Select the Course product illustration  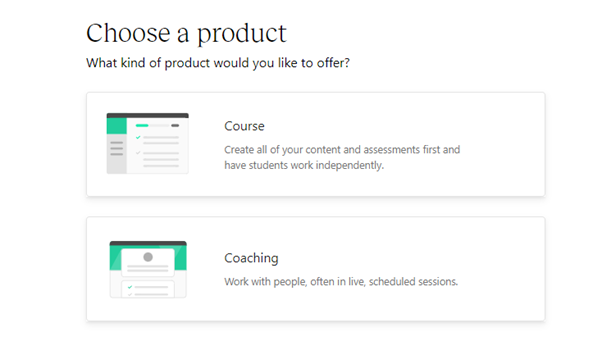pyautogui.click(x=147, y=144)
